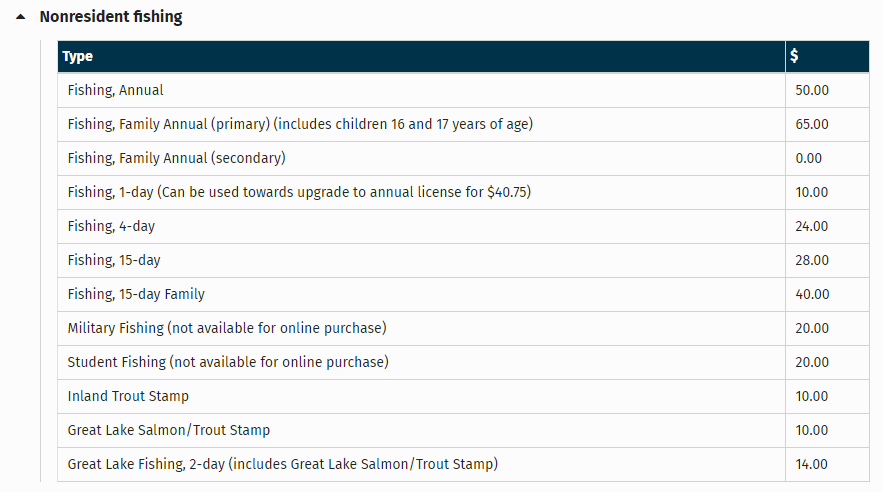Click the $ column header
The height and width of the screenshot is (492, 882).
(x=794, y=57)
